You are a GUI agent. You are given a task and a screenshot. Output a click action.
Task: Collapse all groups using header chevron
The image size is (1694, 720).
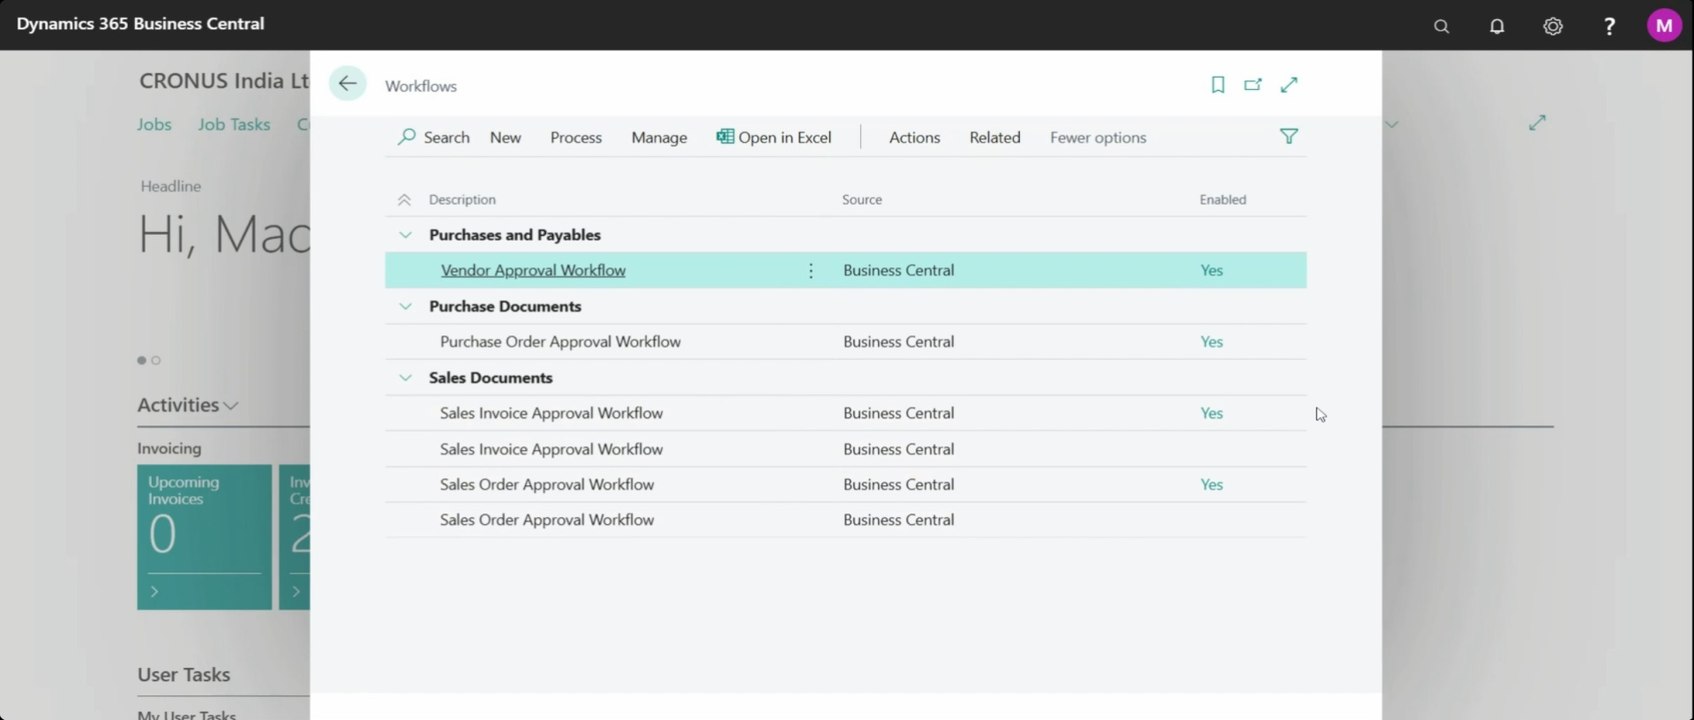tap(404, 200)
